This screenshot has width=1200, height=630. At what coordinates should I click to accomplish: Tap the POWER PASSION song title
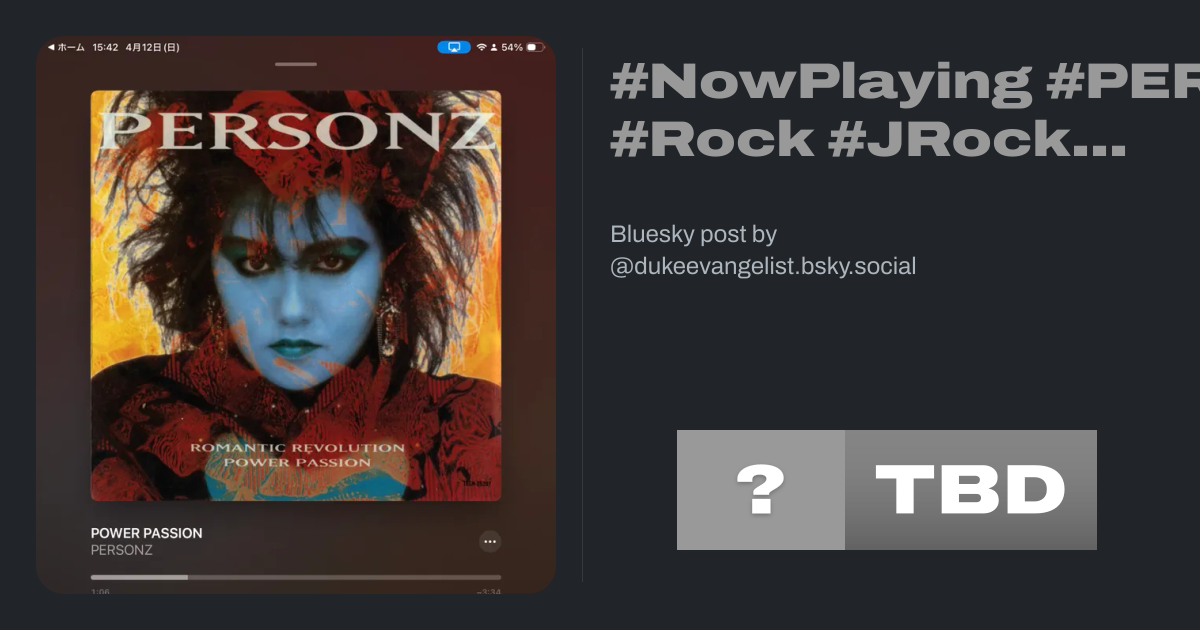(x=147, y=533)
